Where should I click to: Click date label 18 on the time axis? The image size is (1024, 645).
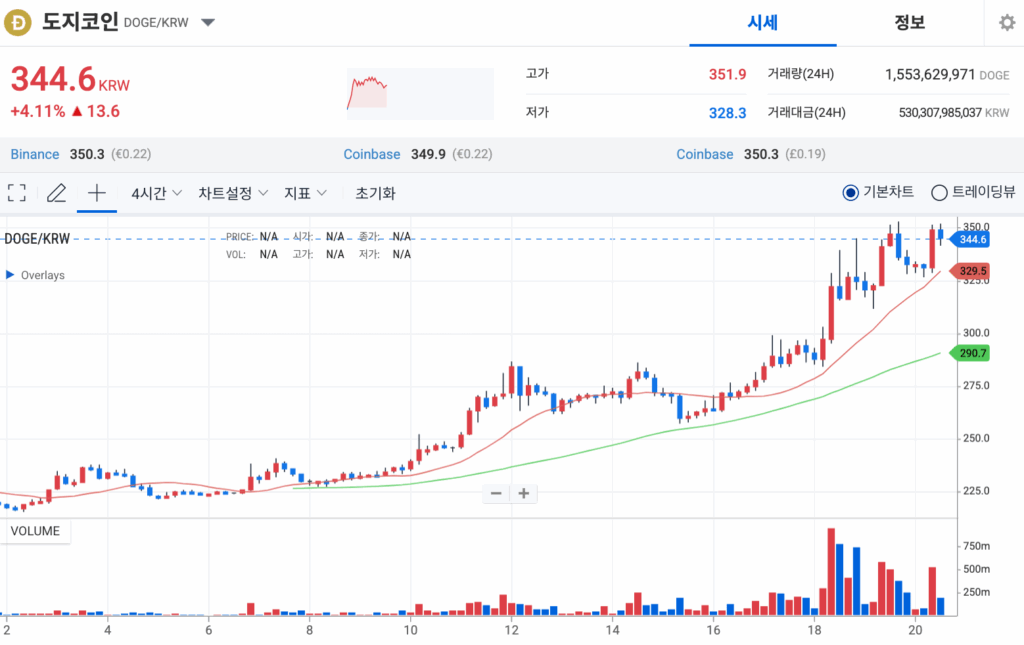click(x=814, y=630)
